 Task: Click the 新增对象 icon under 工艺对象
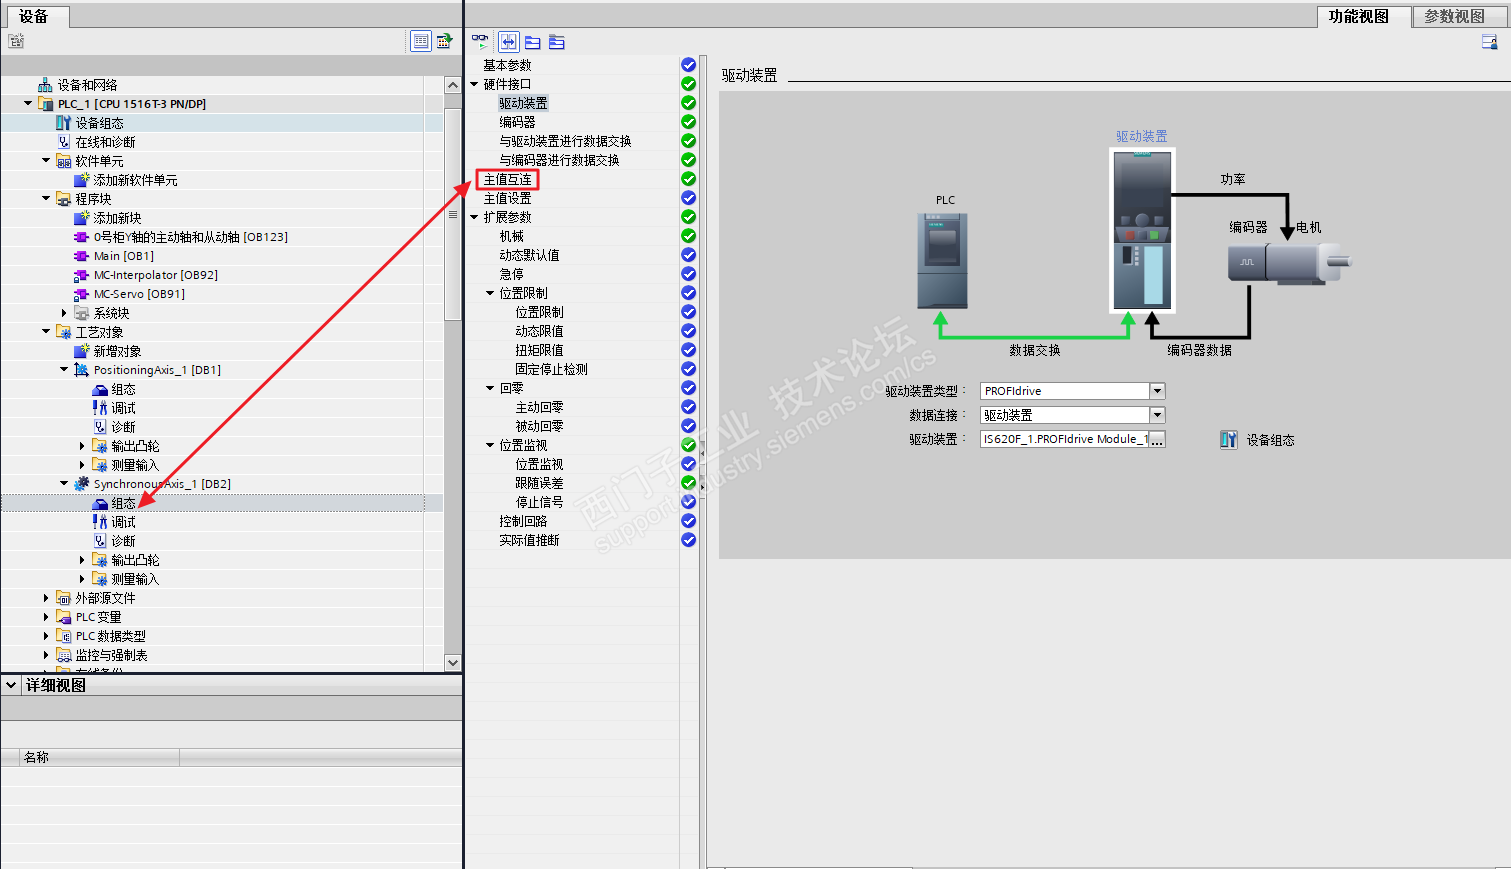point(82,351)
